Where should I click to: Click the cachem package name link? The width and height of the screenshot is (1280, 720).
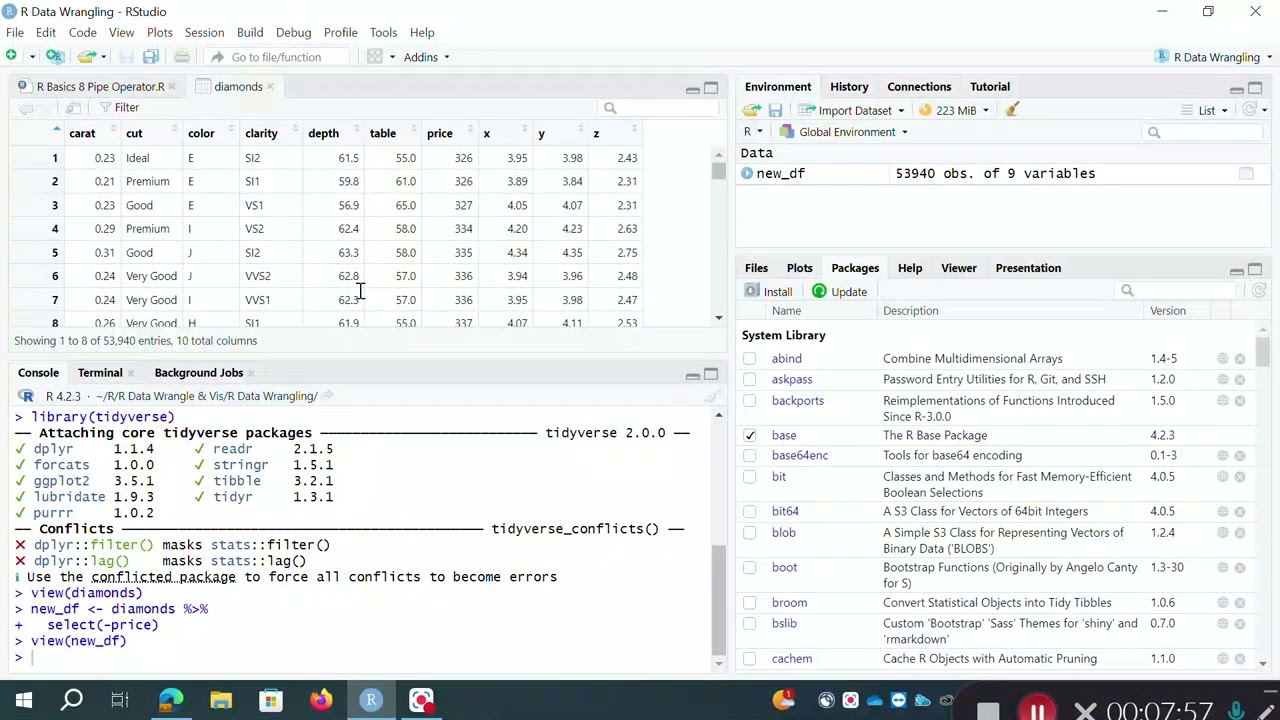click(791, 659)
